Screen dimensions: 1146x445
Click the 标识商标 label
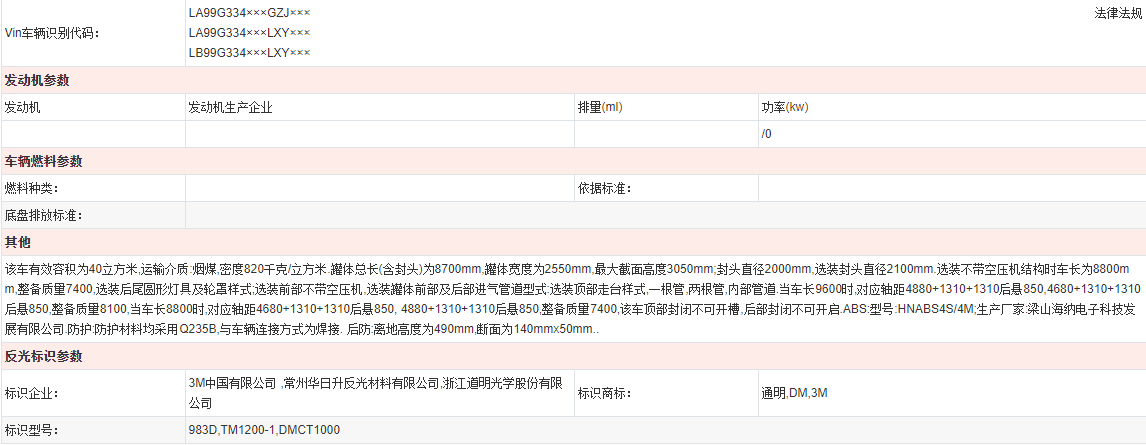tap(604, 393)
